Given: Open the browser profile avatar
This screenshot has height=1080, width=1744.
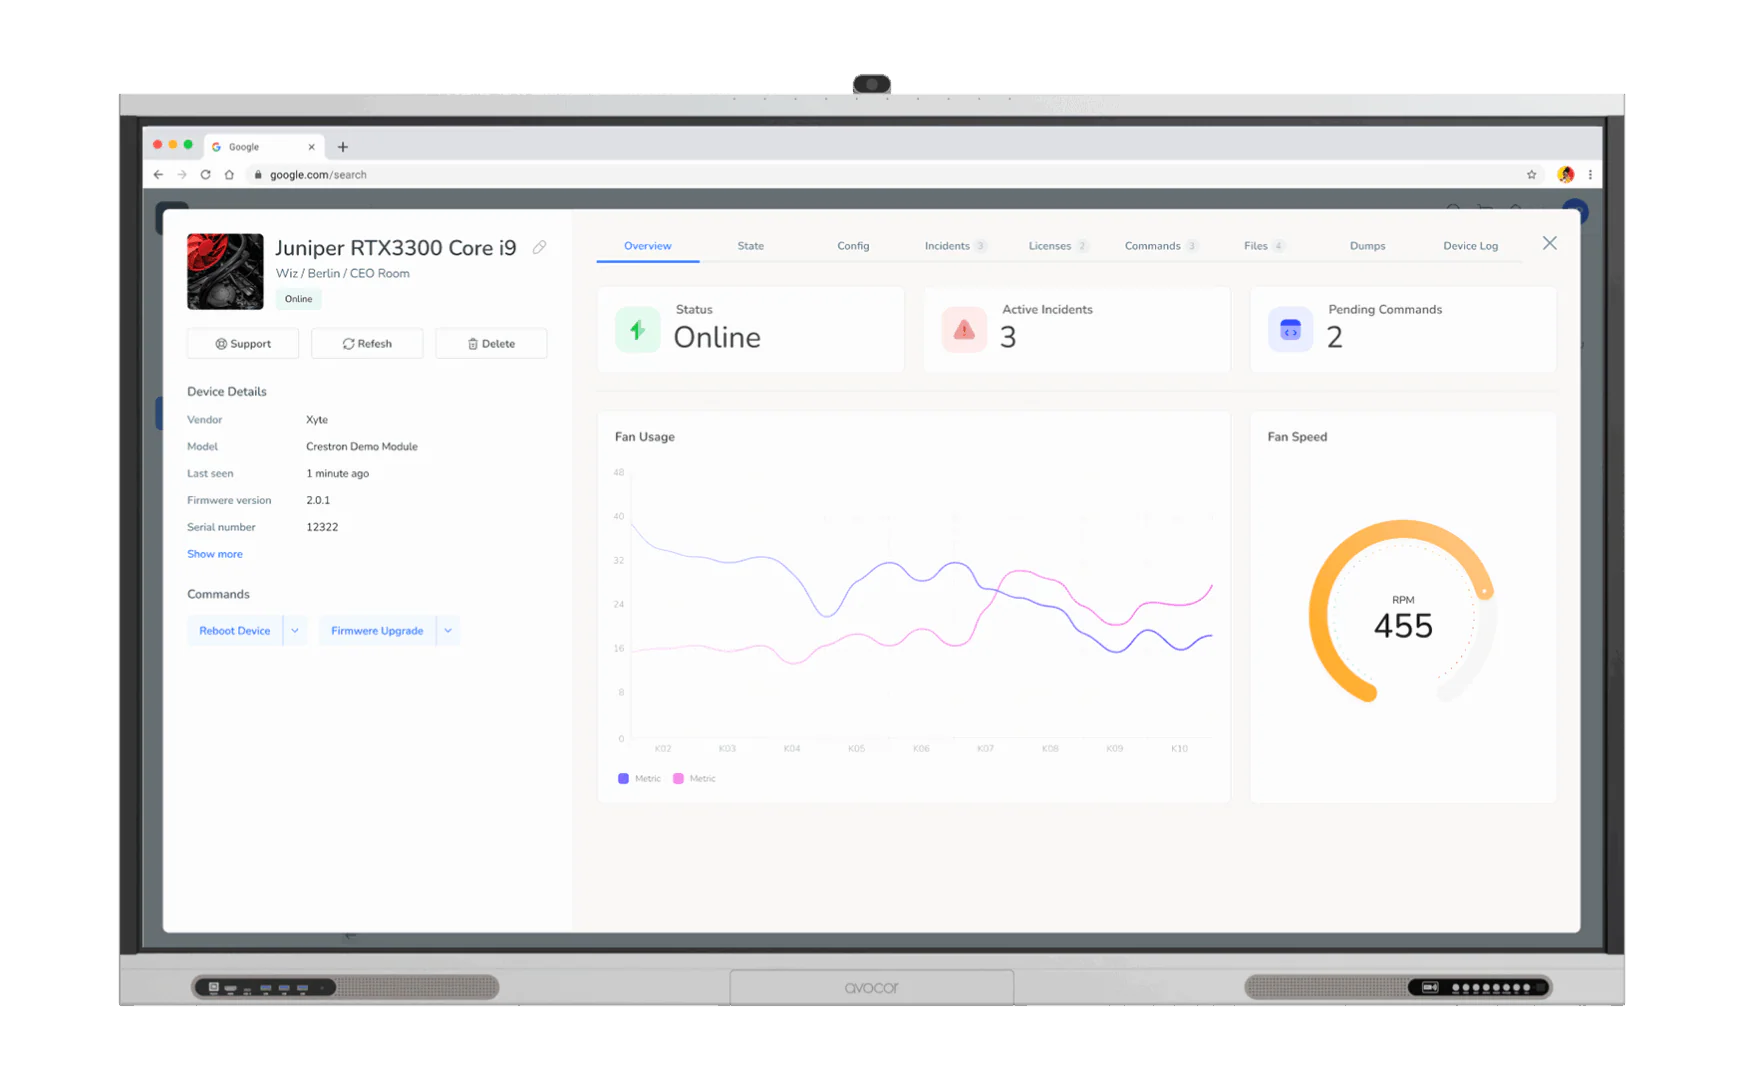Looking at the screenshot, I should [1565, 174].
